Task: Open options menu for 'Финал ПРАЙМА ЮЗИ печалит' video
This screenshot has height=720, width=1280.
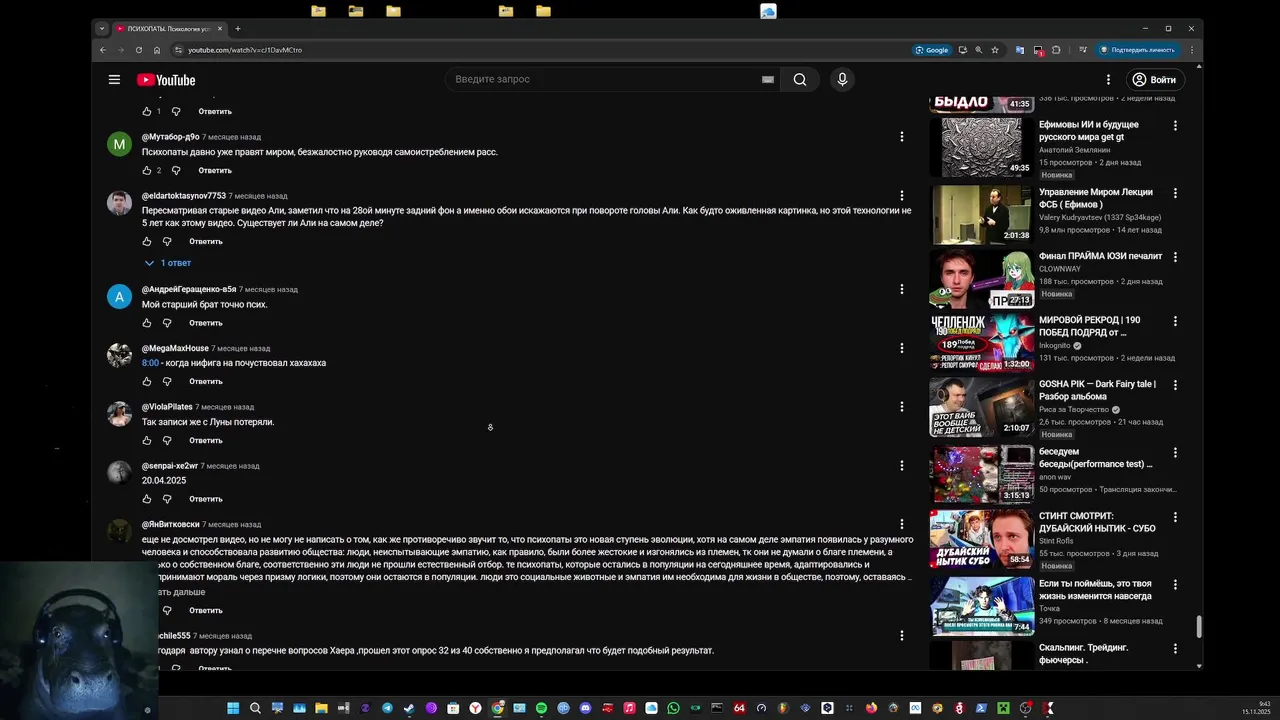Action: click(1175, 257)
